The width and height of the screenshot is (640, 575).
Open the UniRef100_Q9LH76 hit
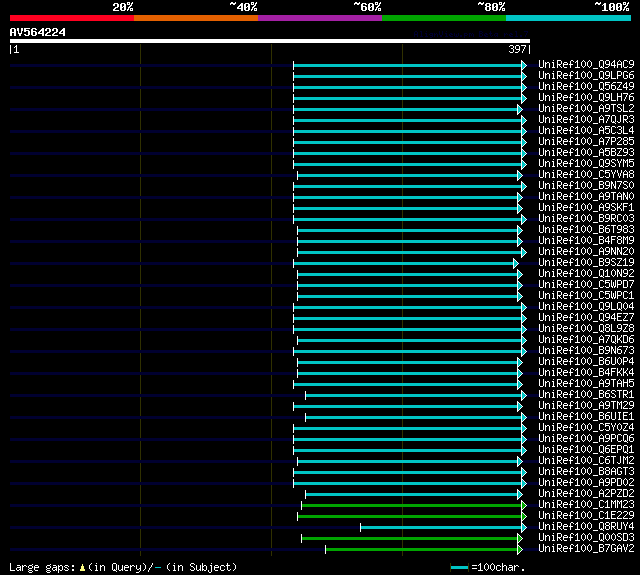(x=586, y=98)
